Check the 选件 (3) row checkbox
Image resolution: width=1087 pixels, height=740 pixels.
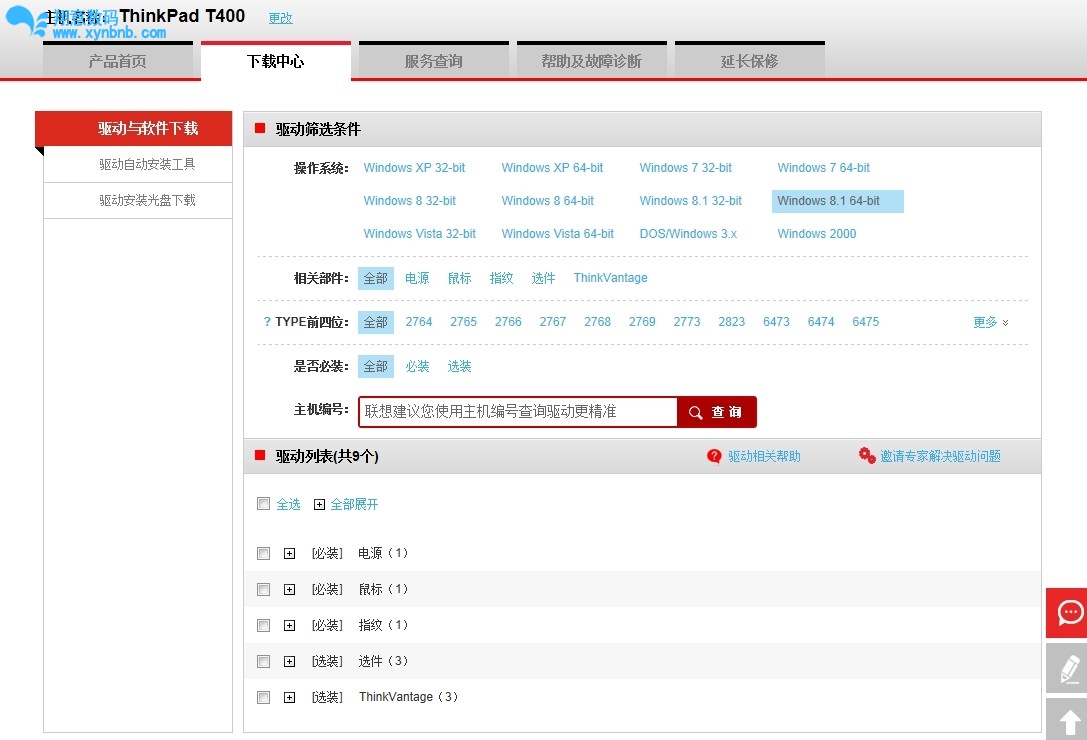point(263,662)
